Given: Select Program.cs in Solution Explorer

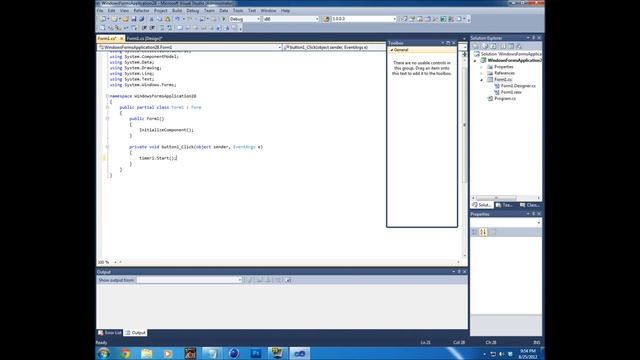Looking at the screenshot, I should point(505,99).
